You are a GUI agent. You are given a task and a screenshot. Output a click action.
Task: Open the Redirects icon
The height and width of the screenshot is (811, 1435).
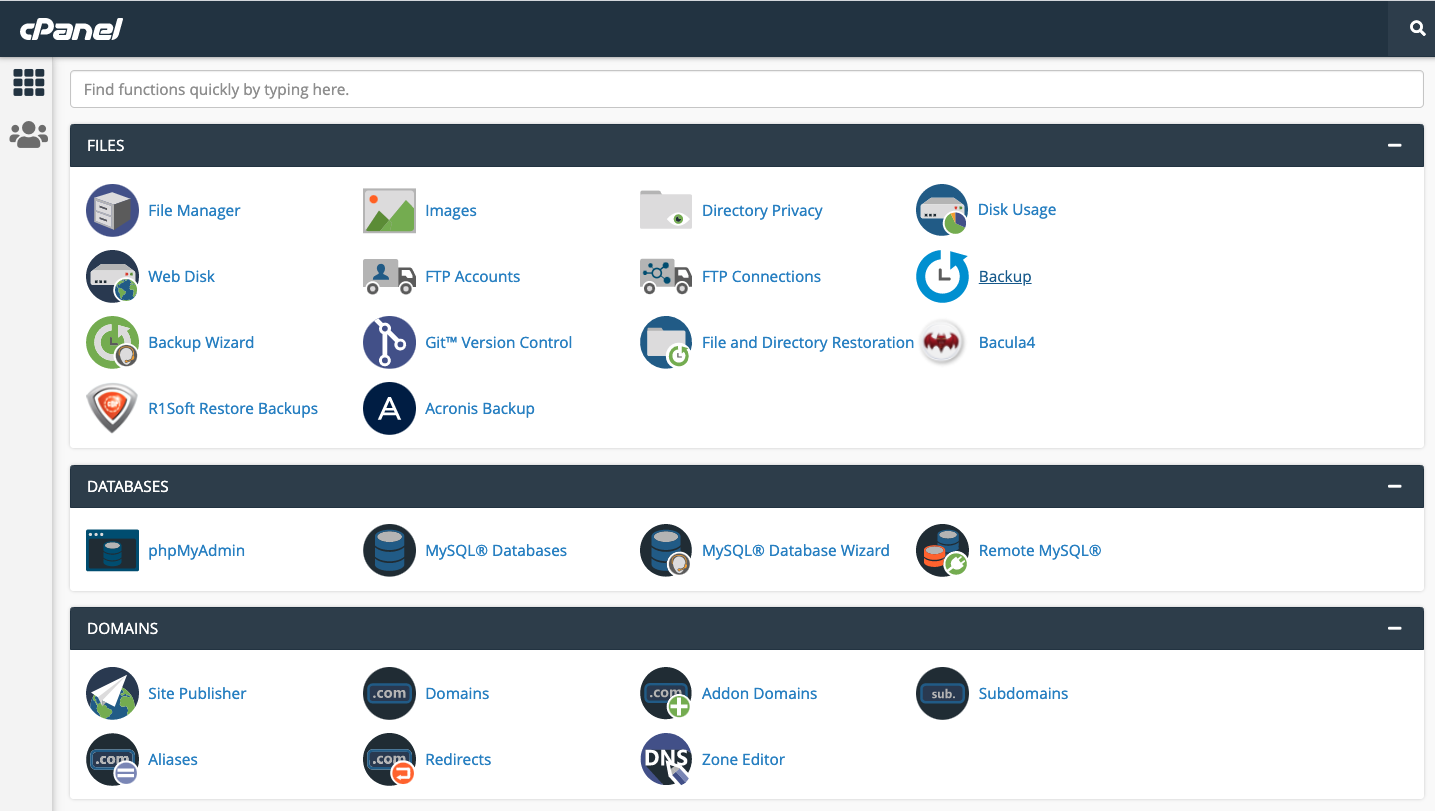389,759
